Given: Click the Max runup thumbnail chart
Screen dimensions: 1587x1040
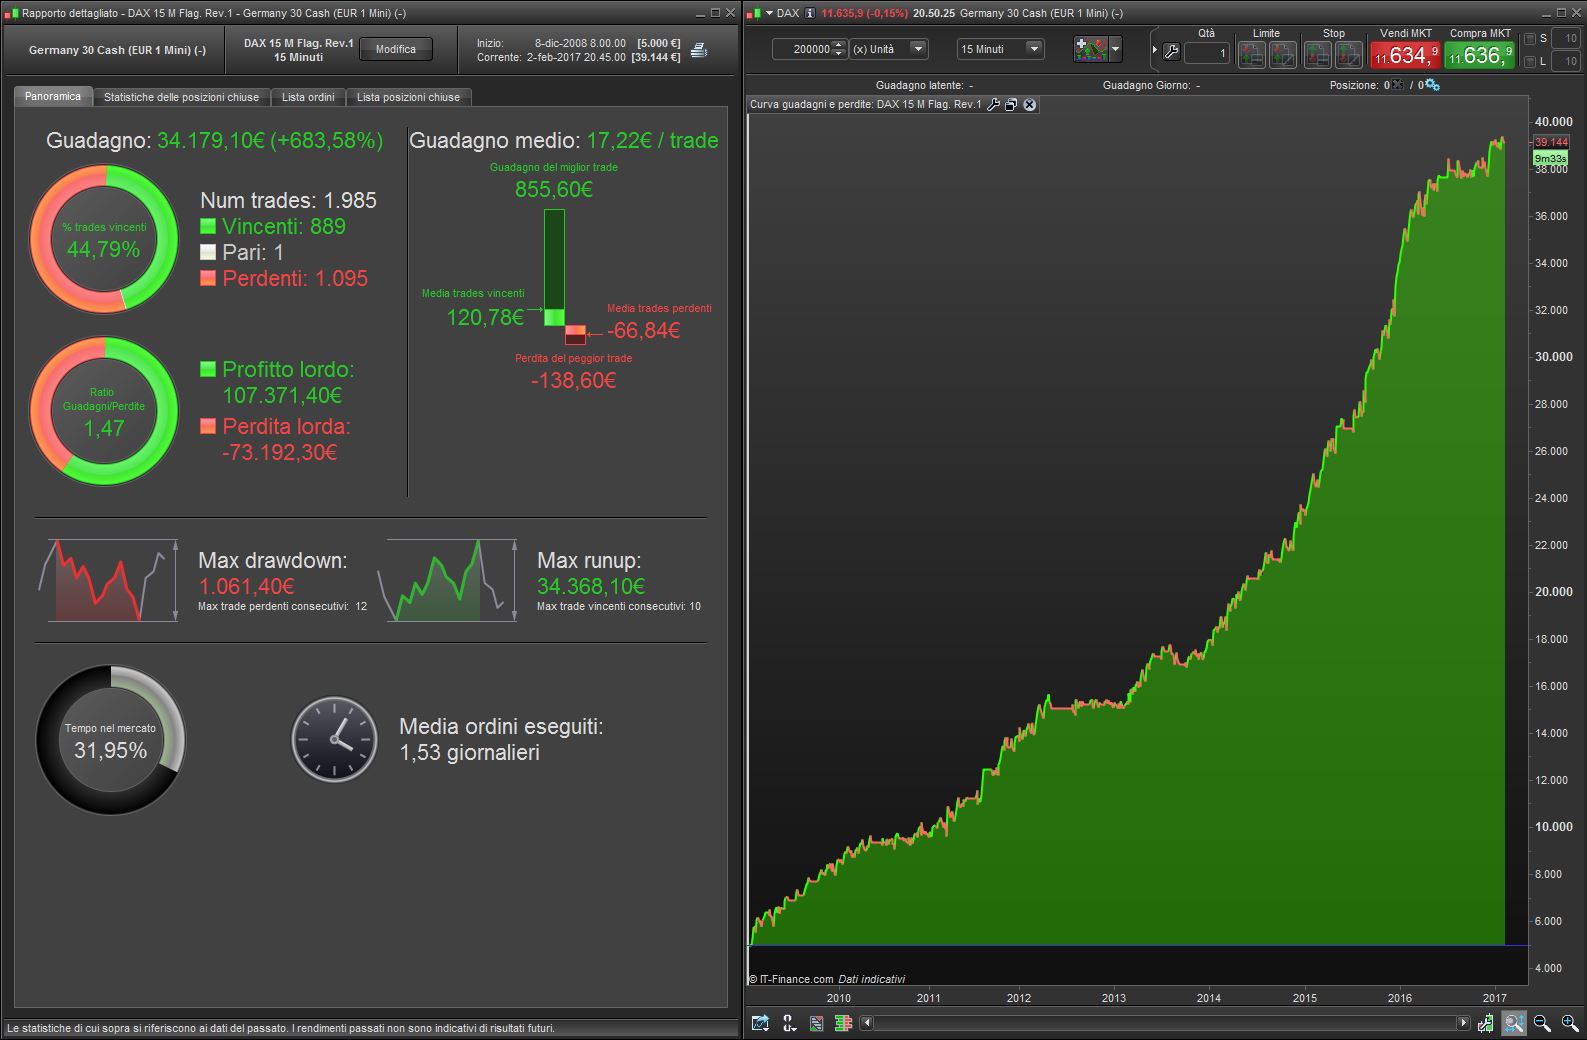Looking at the screenshot, I should tap(447, 581).
